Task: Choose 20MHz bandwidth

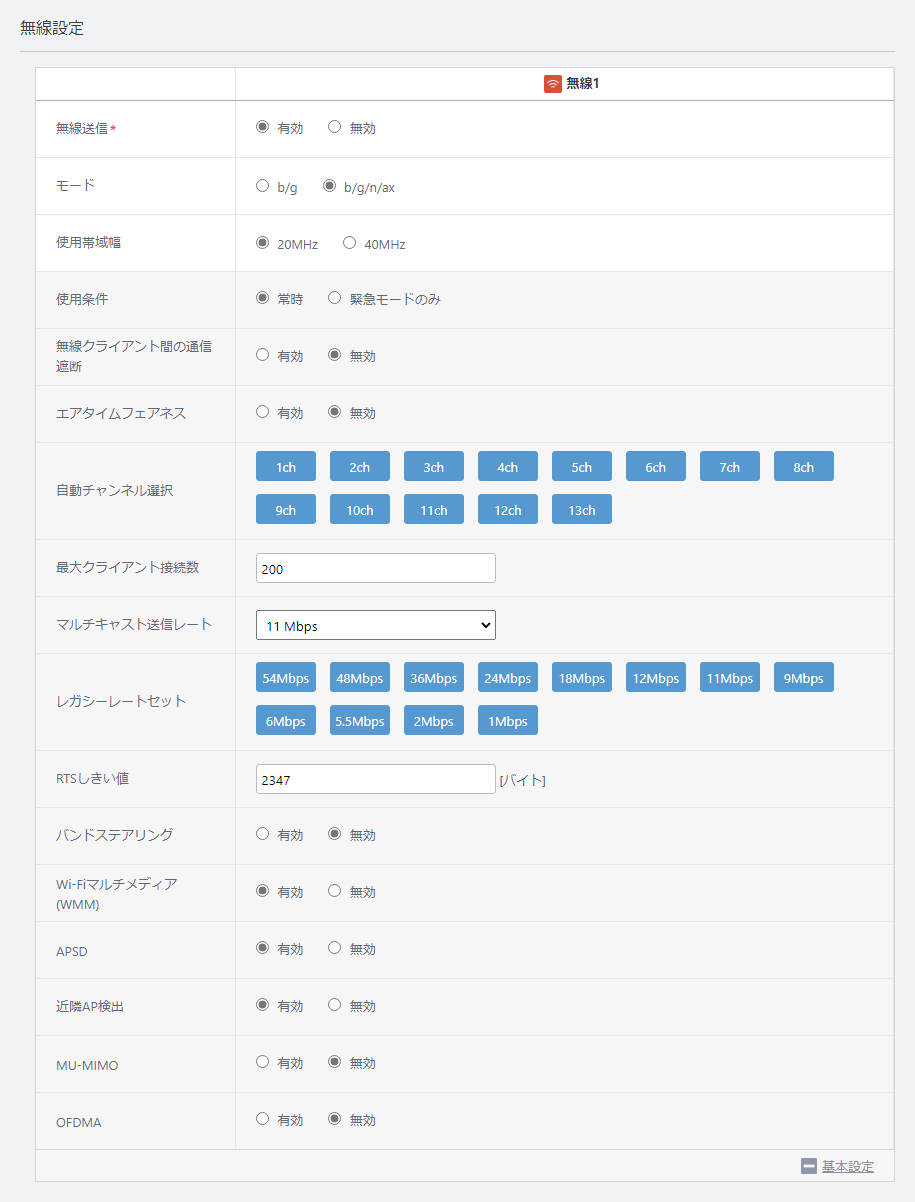Action: pos(263,242)
